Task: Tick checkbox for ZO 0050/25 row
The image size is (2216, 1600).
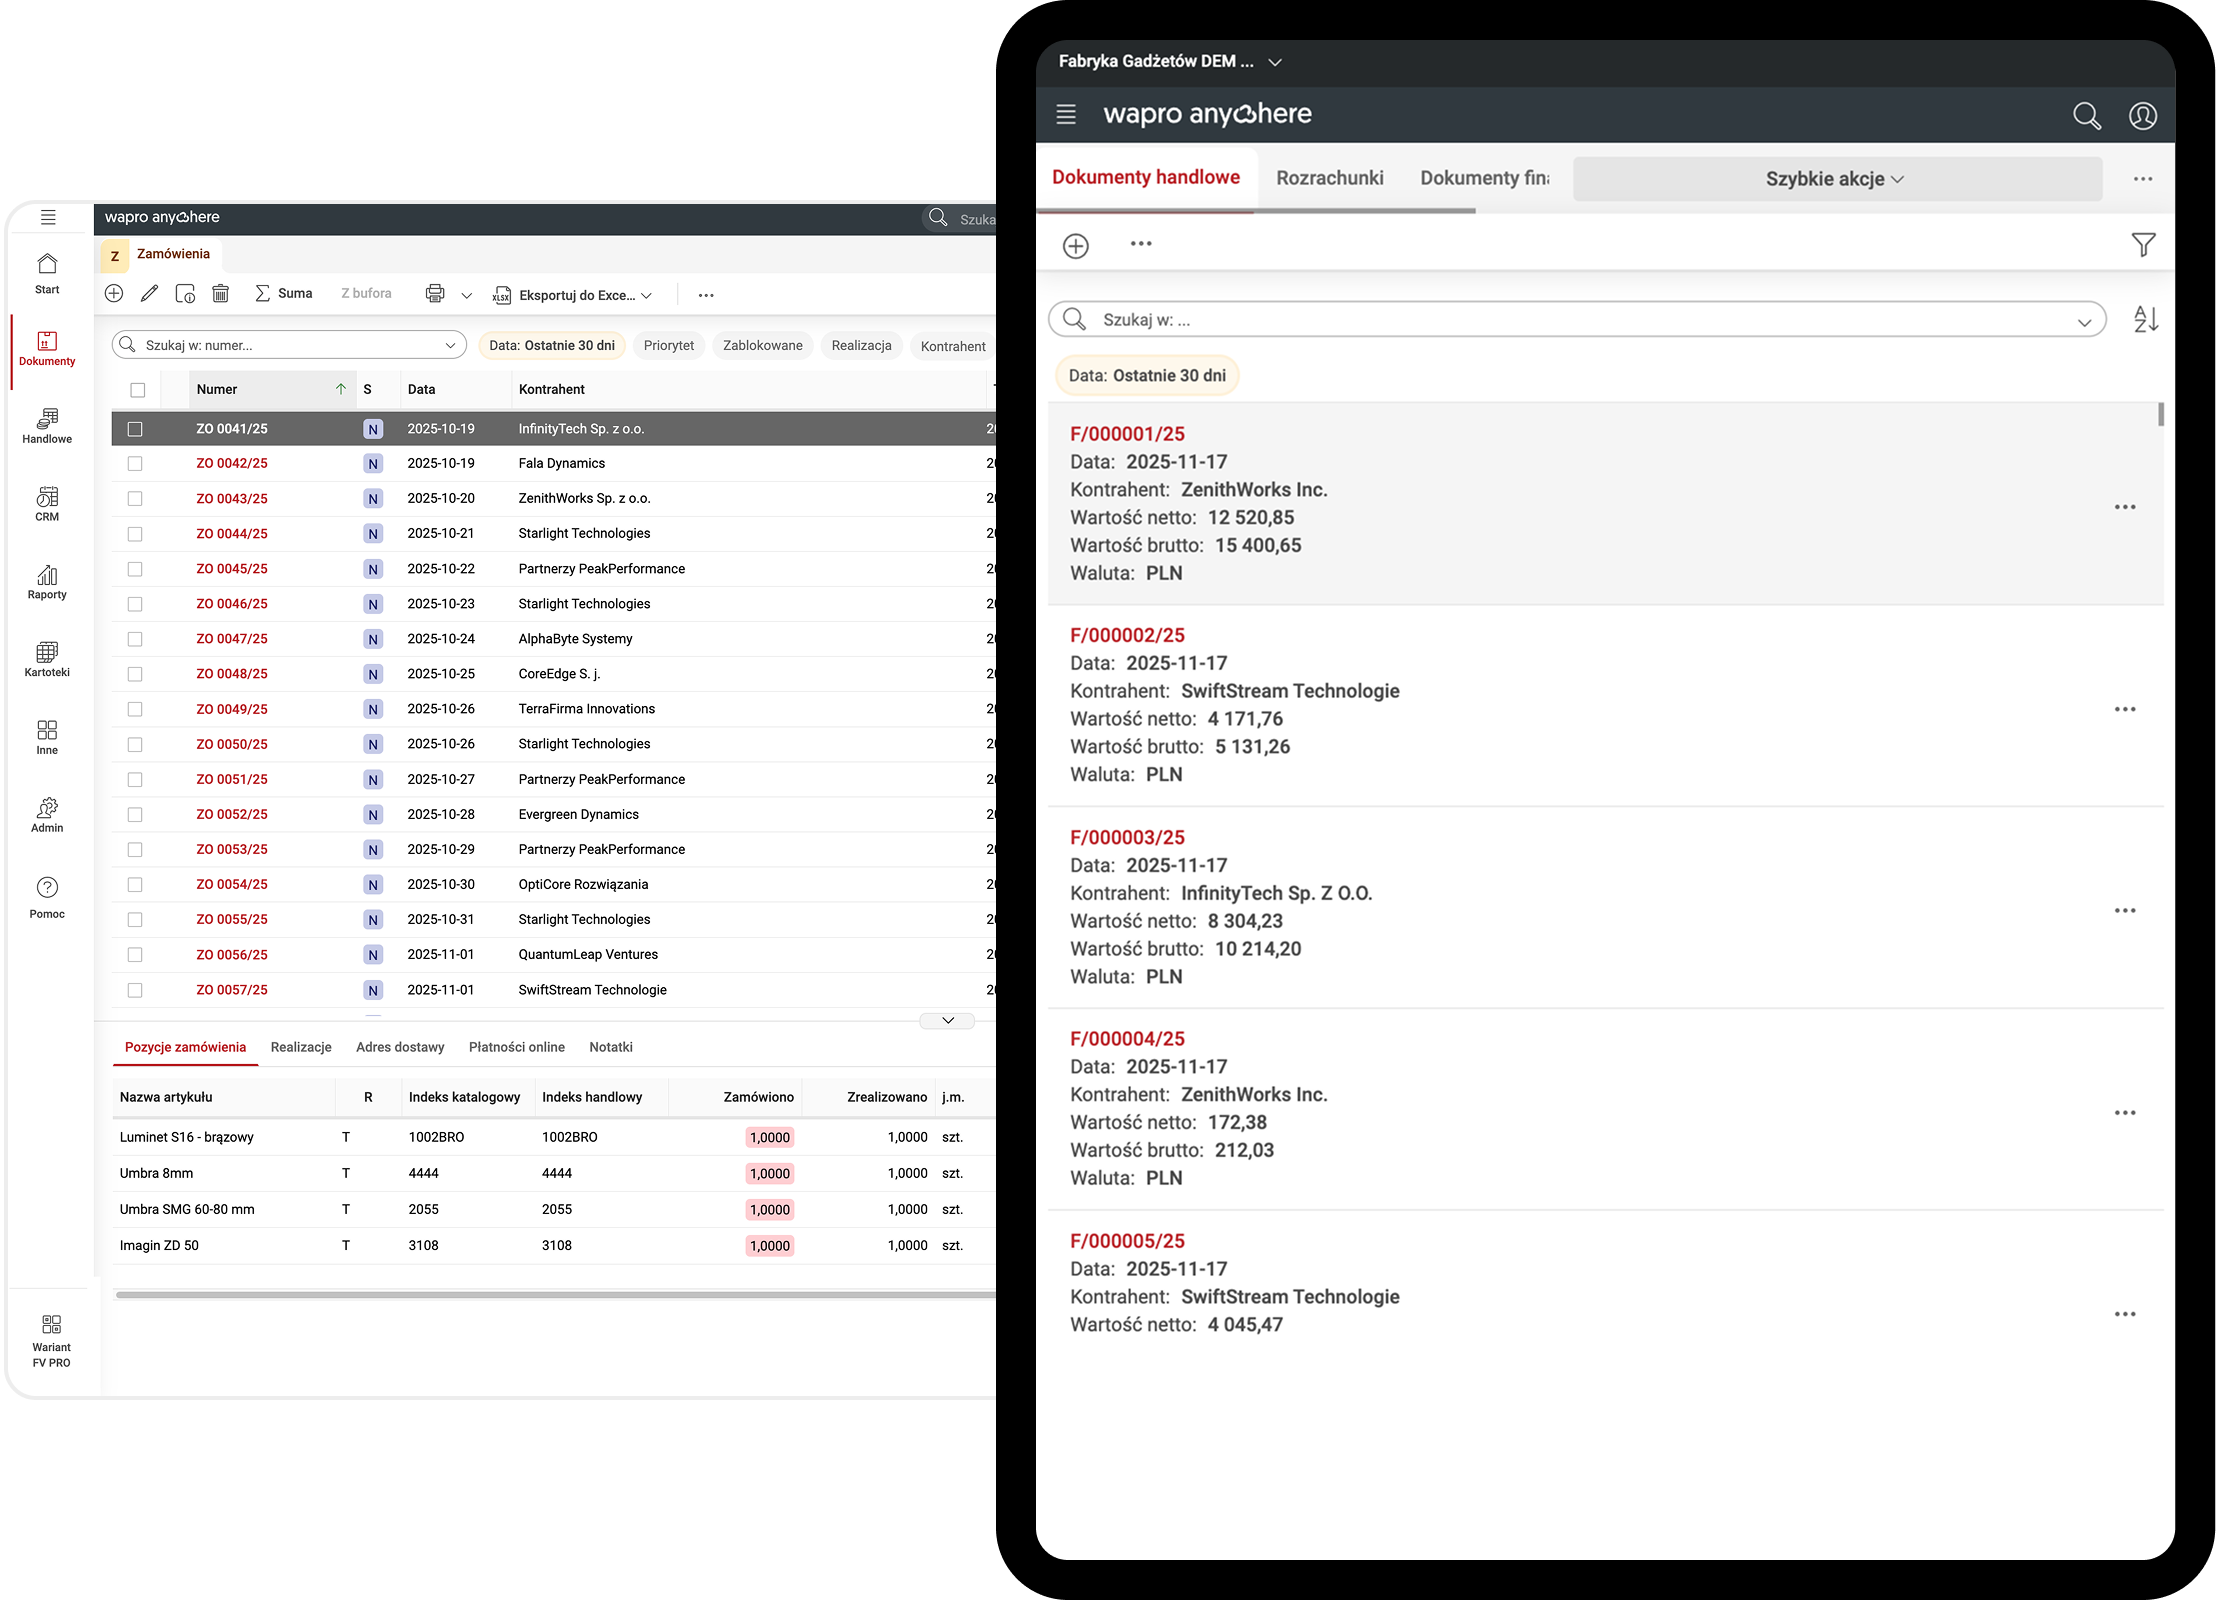Action: tap(135, 745)
